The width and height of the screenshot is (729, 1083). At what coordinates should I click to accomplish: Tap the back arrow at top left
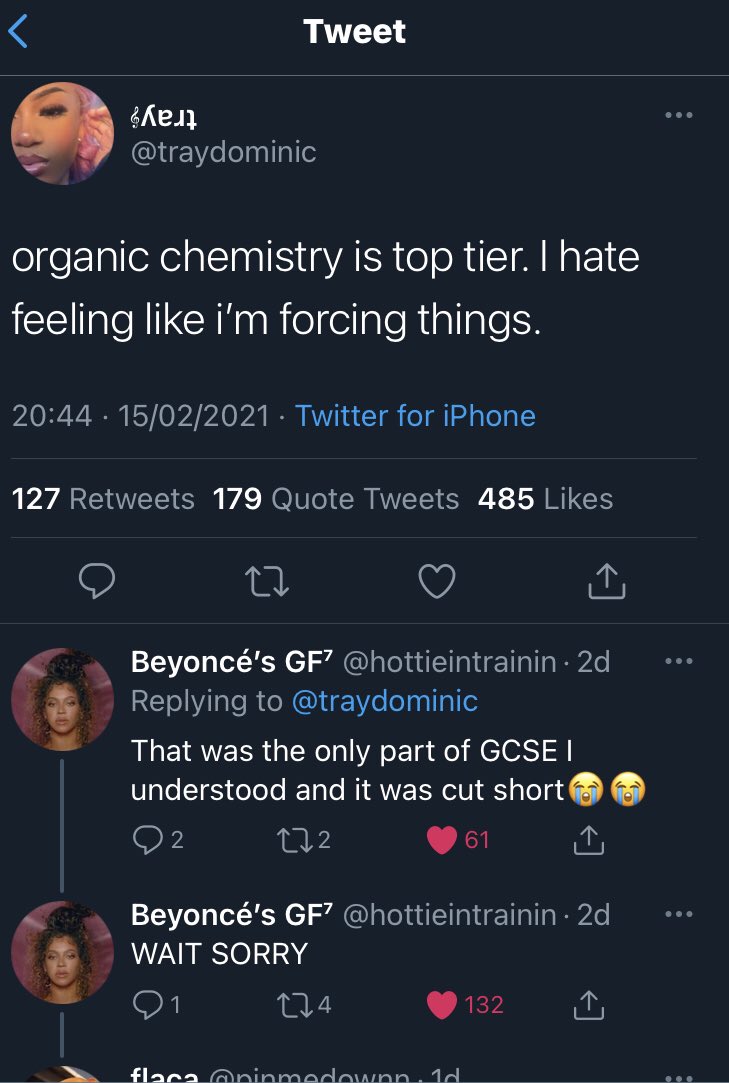pos(20,32)
